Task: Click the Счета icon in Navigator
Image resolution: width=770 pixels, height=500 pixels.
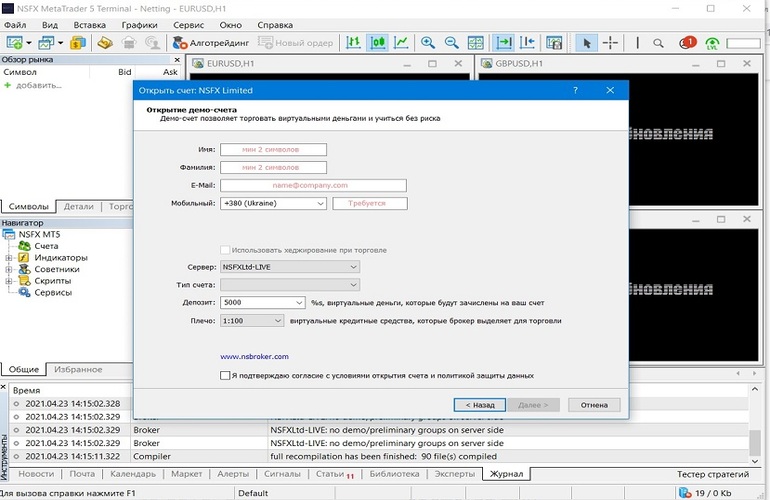Action: click(x=25, y=246)
